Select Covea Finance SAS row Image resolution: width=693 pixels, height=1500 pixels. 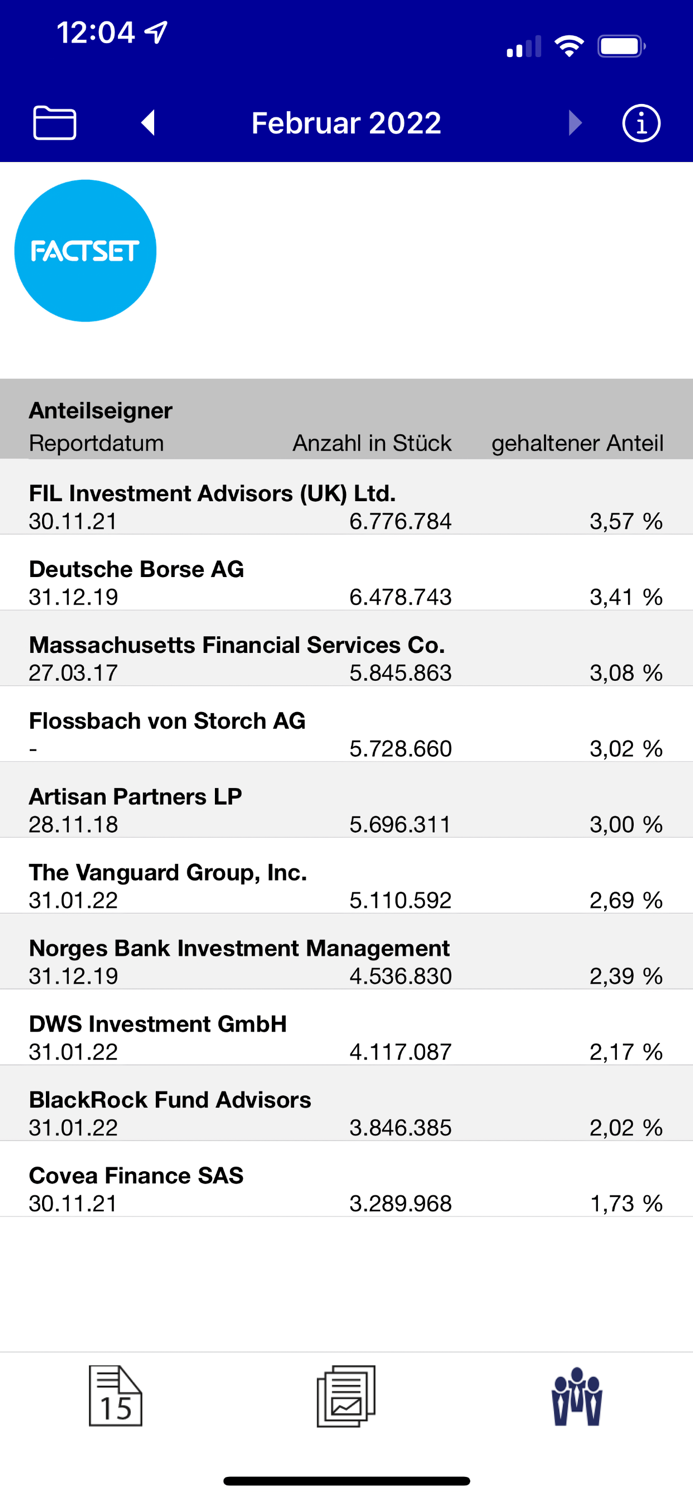click(346, 1190)
